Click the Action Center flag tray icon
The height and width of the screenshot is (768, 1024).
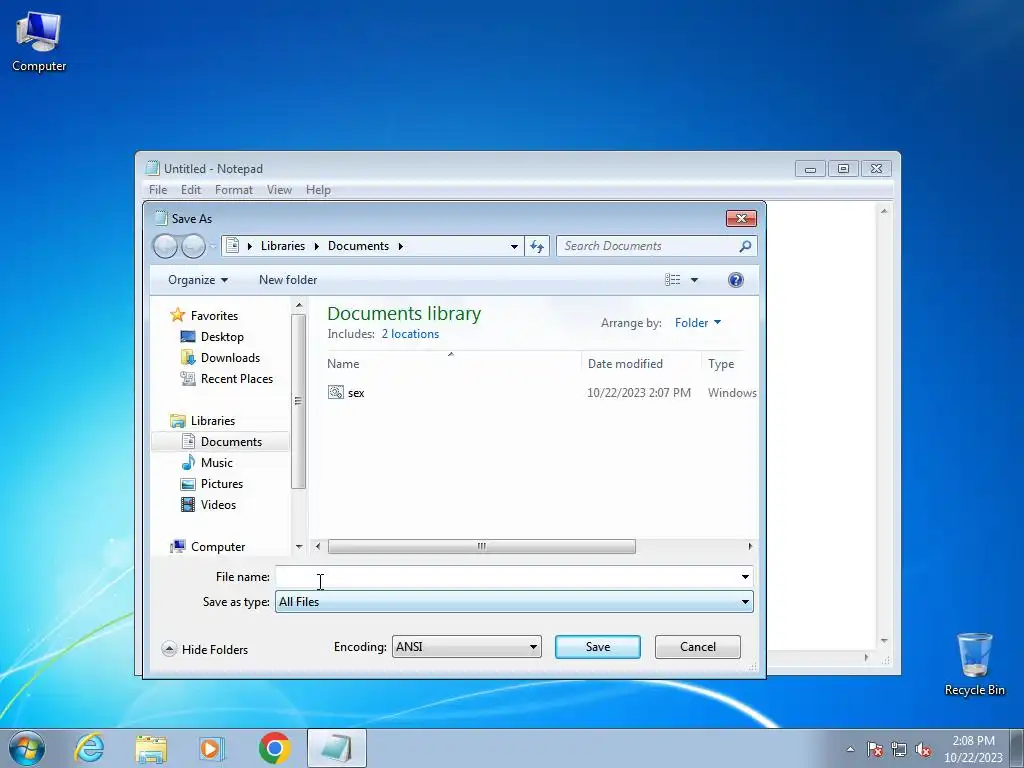point(875,749)
